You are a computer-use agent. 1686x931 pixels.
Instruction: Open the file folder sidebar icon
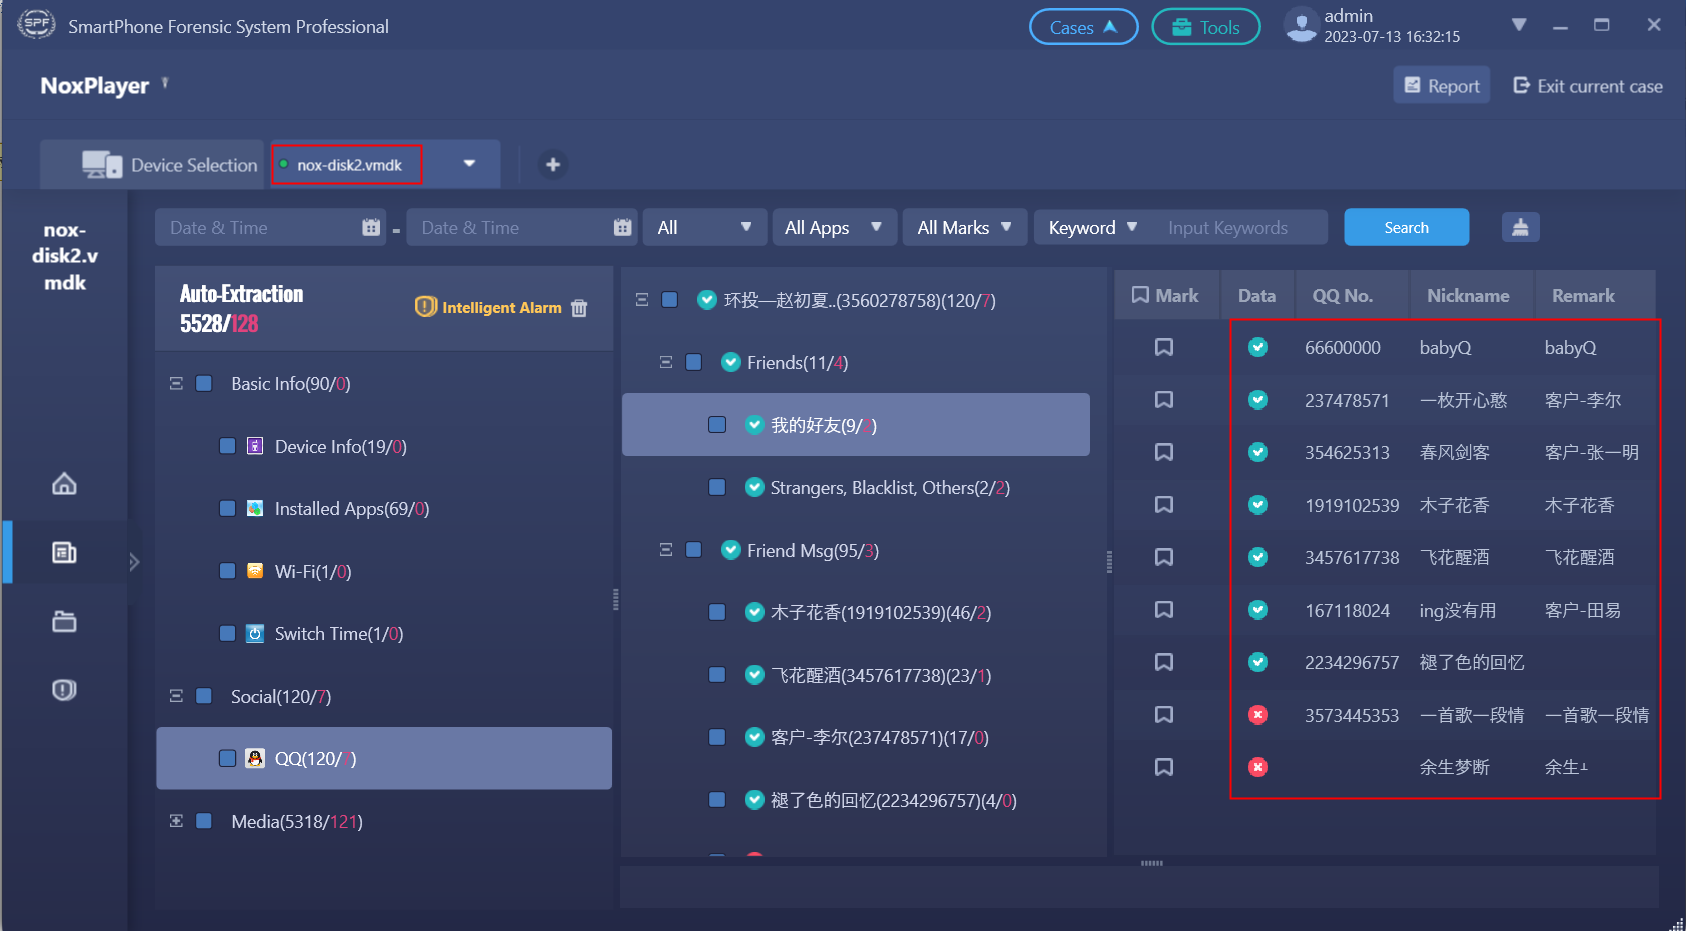tap(64, 621)
